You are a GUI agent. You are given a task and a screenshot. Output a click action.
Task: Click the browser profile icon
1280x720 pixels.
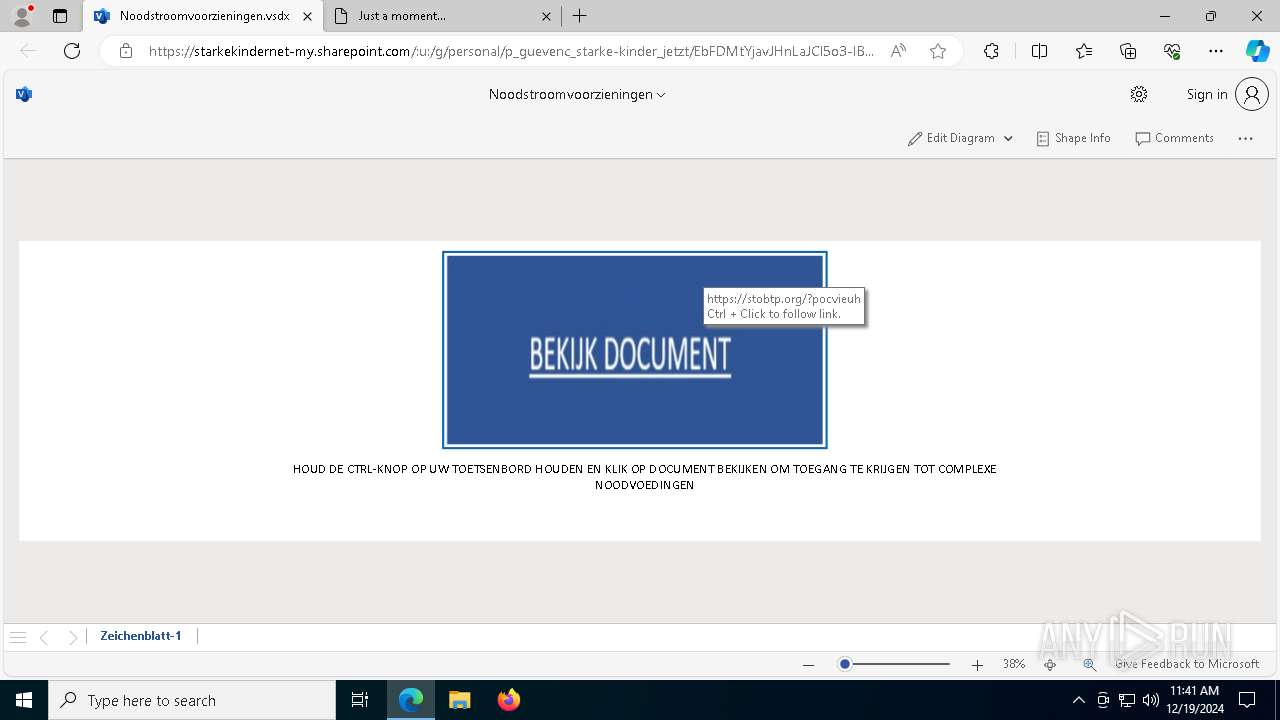(22, 16)
